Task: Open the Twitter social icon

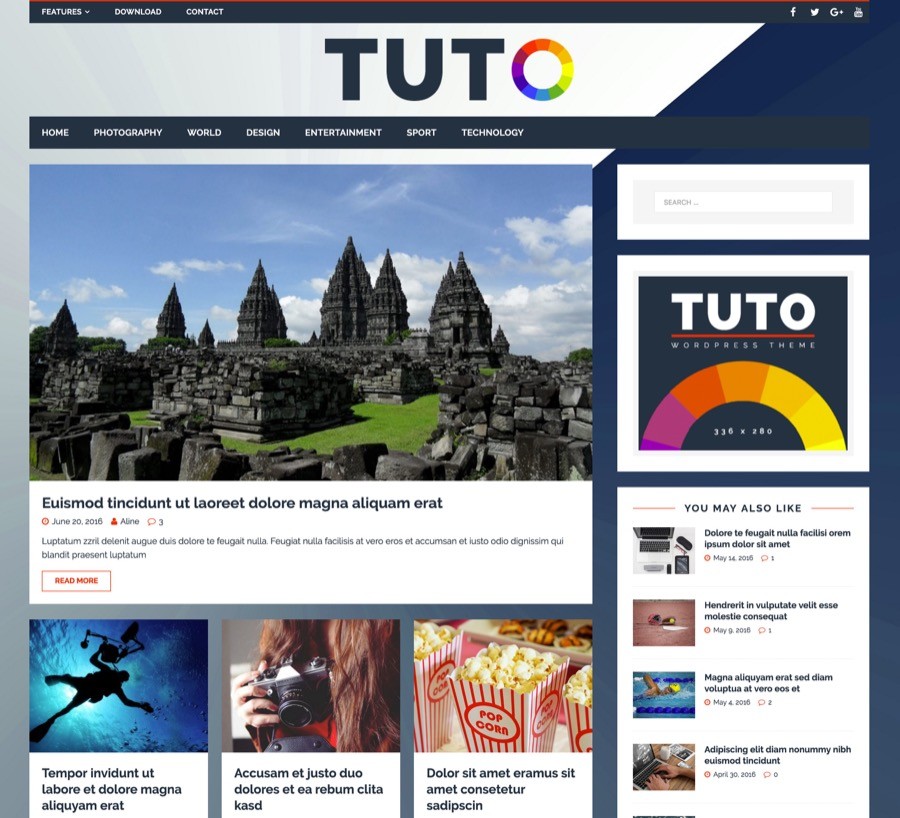Action: tap(814, 11)
